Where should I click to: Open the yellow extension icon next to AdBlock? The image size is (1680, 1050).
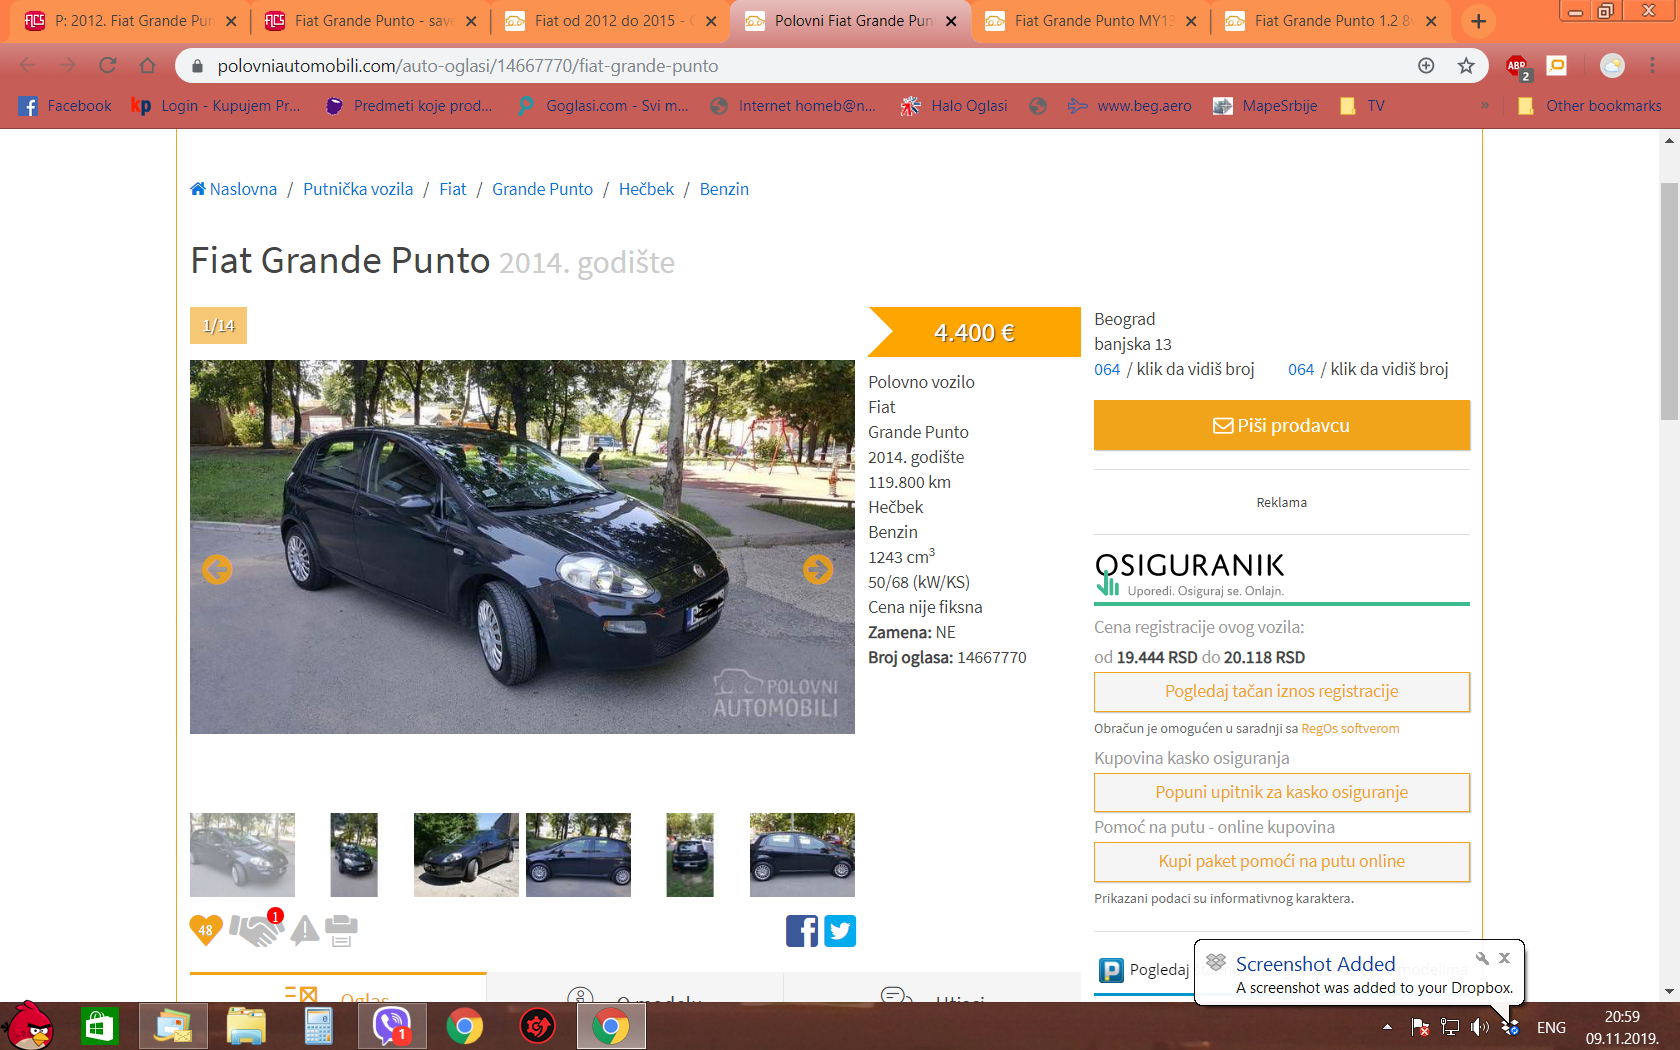1557,66
